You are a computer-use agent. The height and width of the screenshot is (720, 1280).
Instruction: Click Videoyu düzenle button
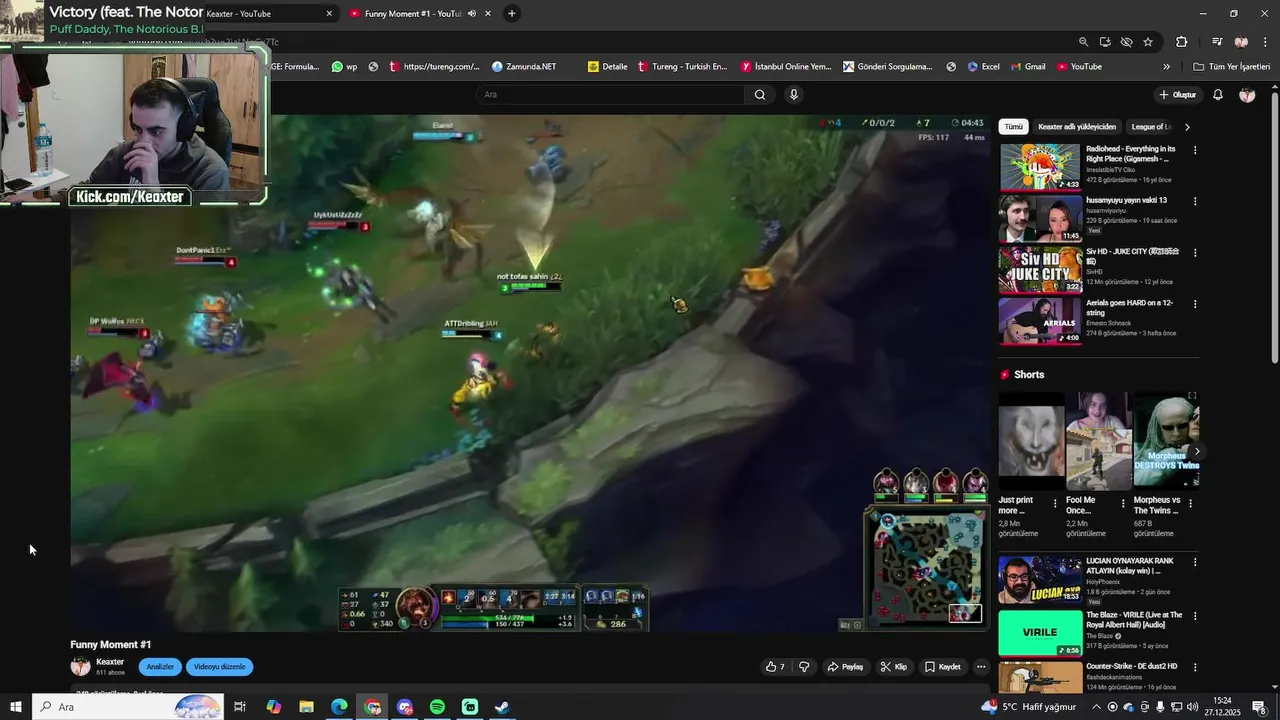tap(219, 667)
